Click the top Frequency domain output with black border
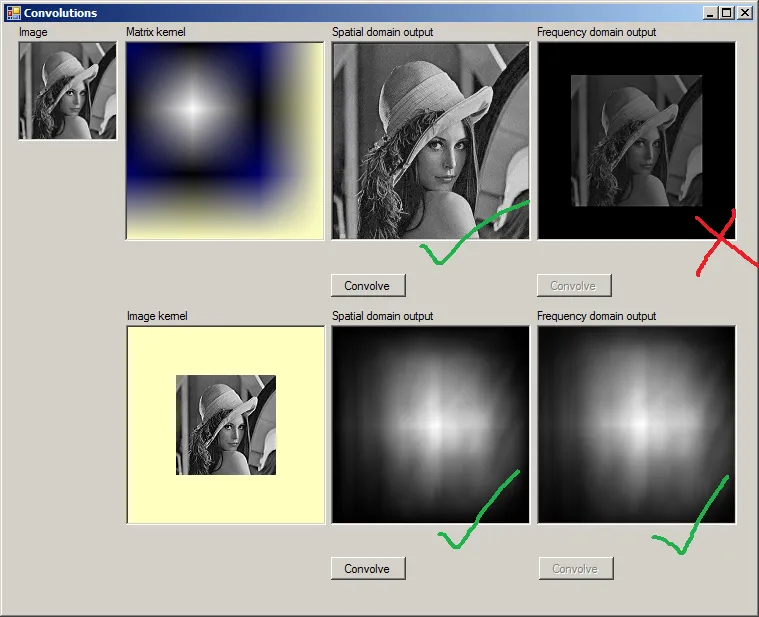Screen dimensions: 759x617 637,141
